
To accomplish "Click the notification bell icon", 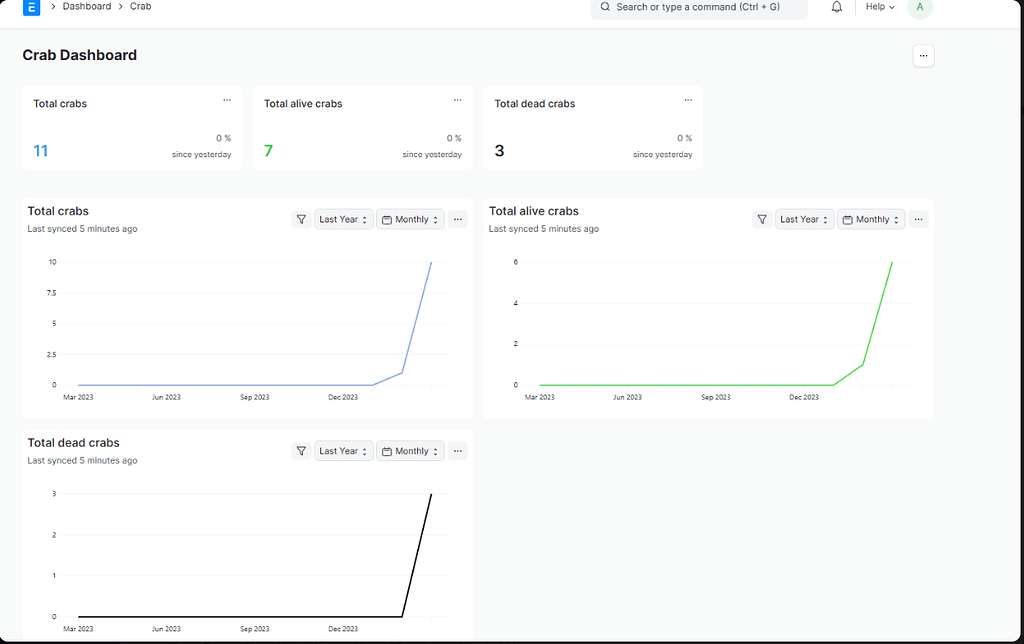I will 836,7.
